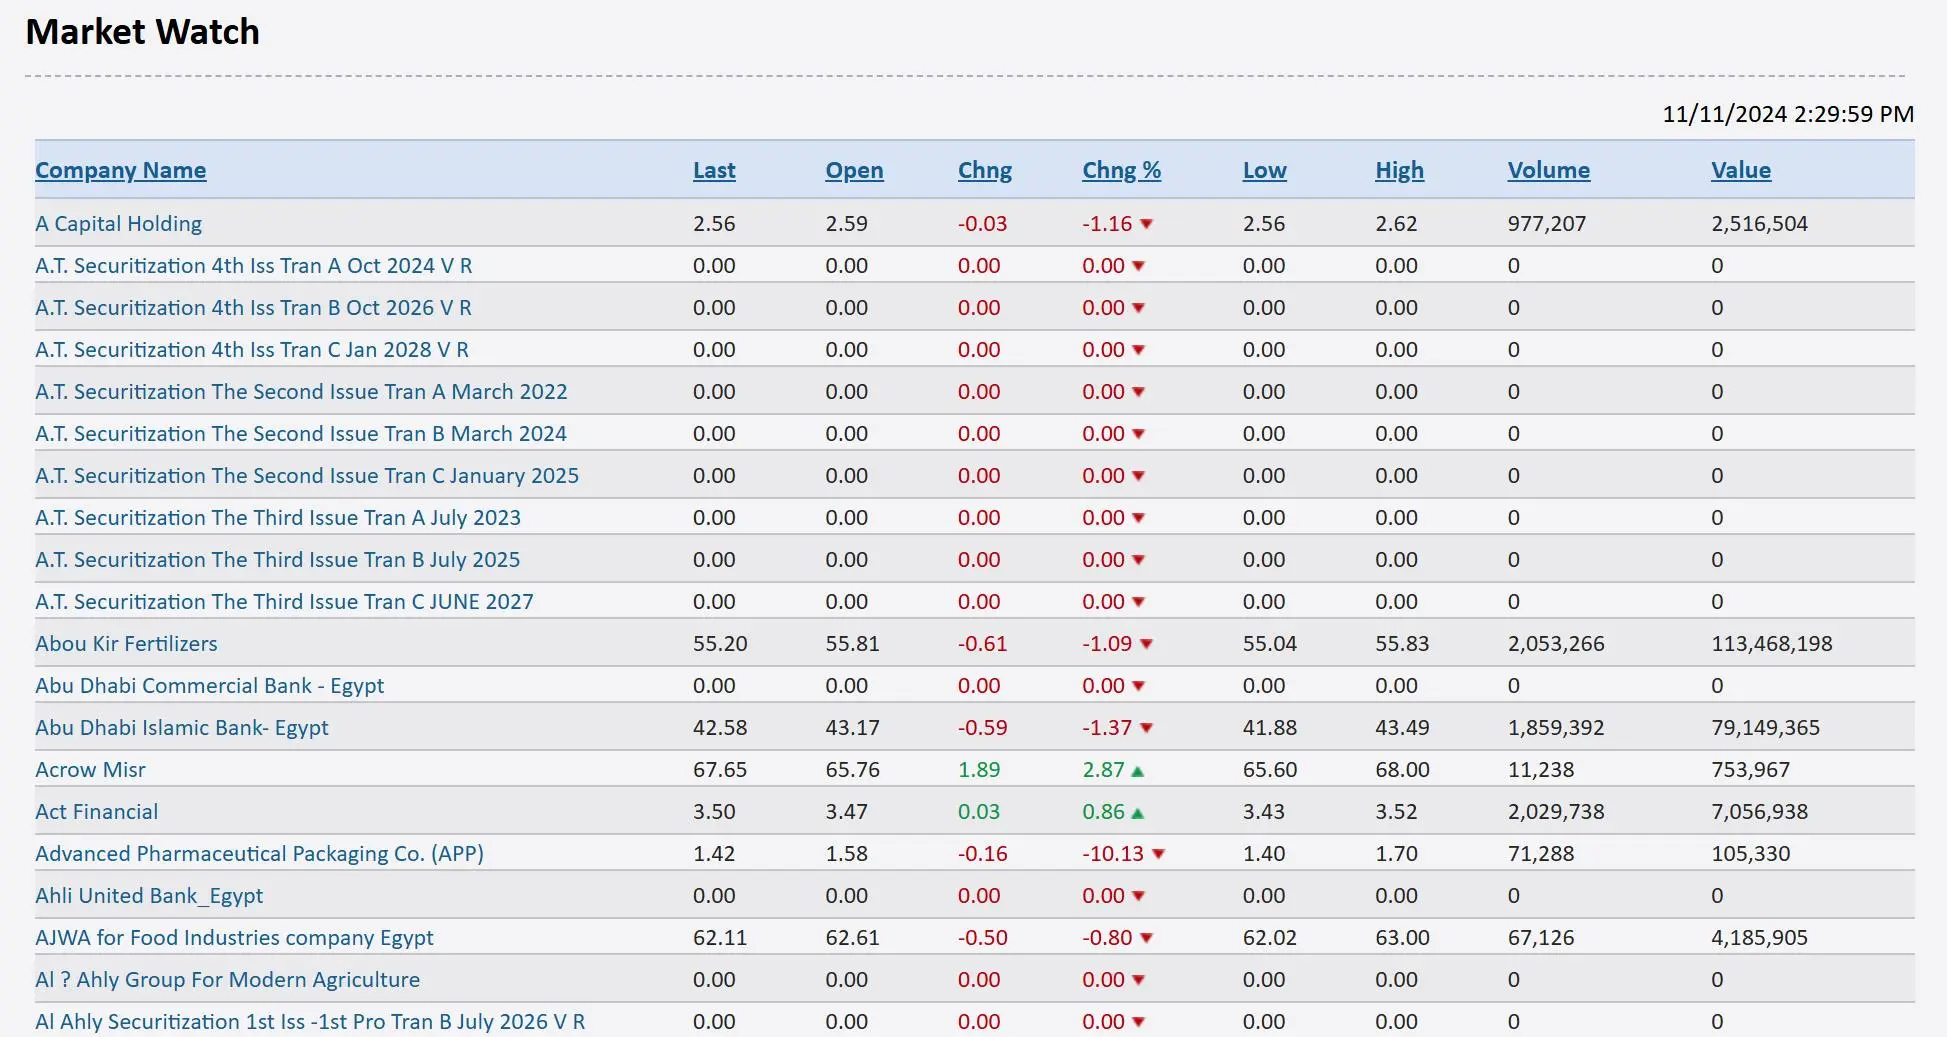Click the red down arrow in Abou Kir Fertilizers row

coord(1146,644)
